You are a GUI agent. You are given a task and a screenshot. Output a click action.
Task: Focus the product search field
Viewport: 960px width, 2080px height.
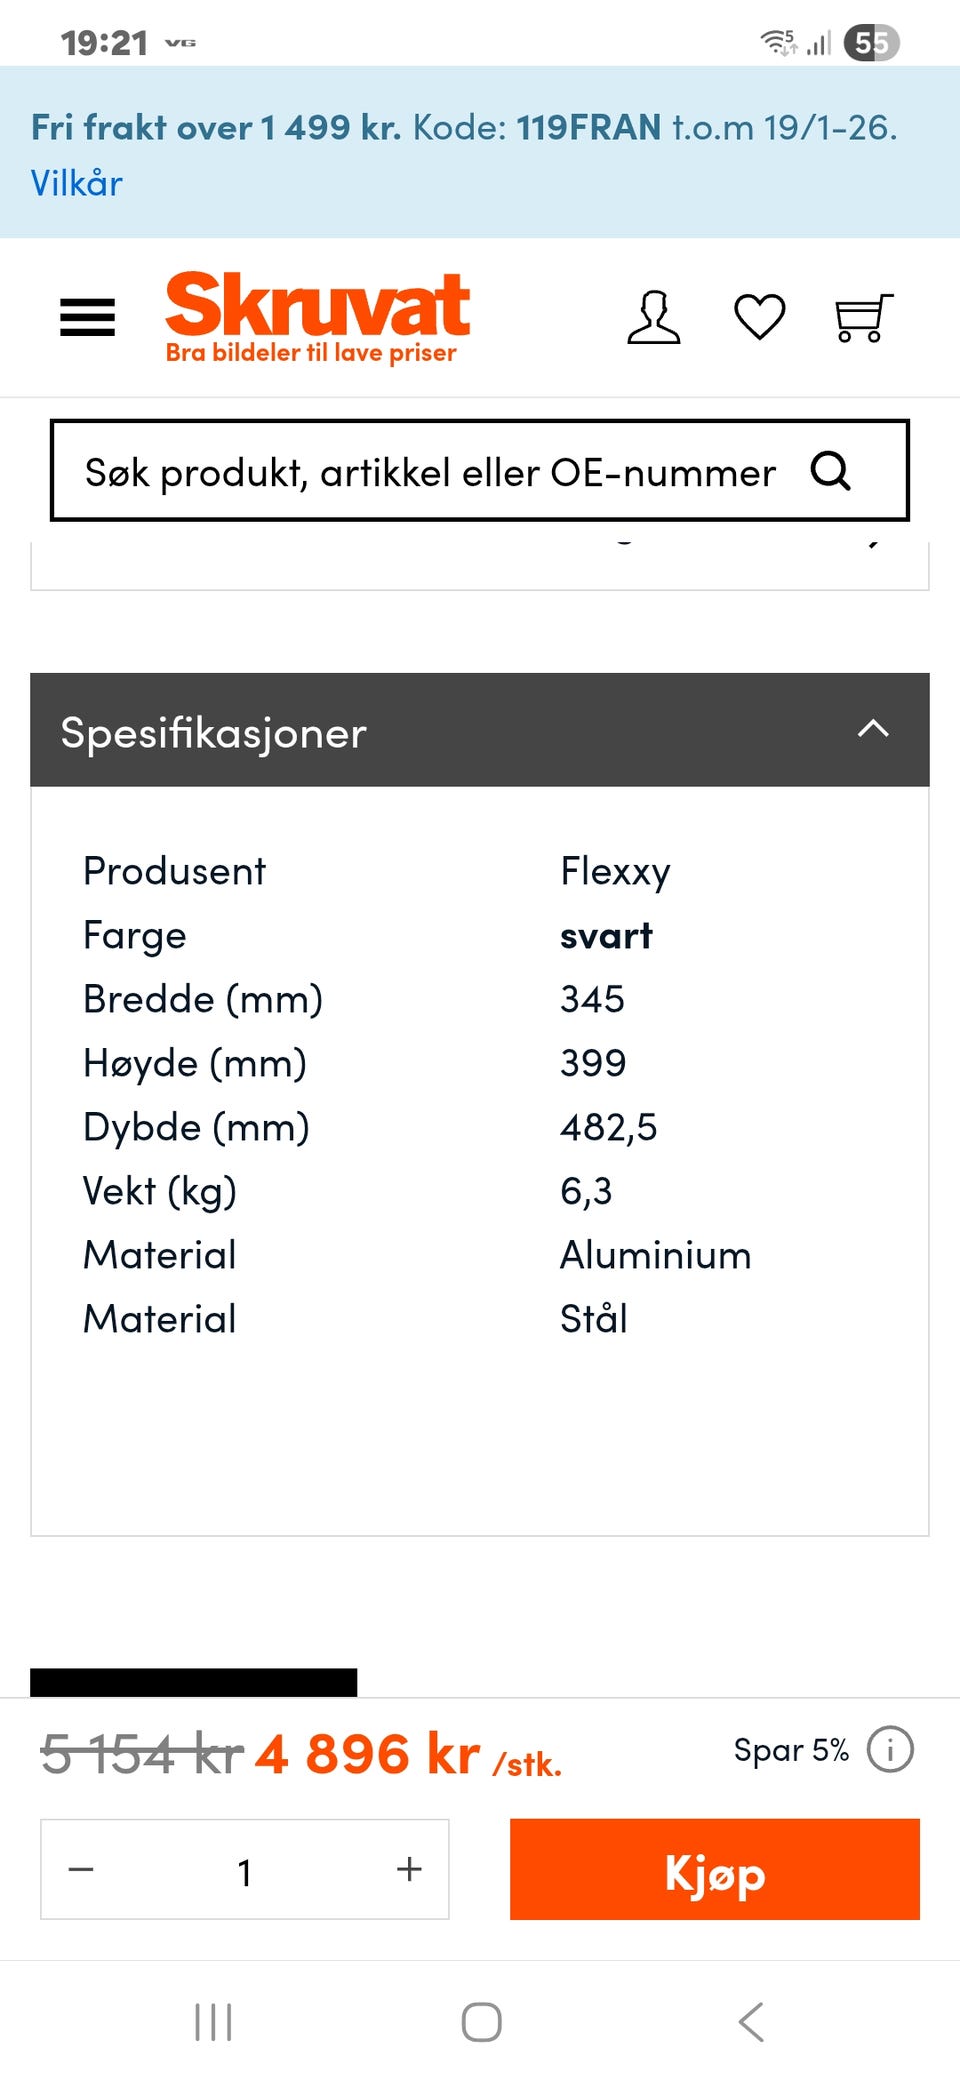(430, 472)
